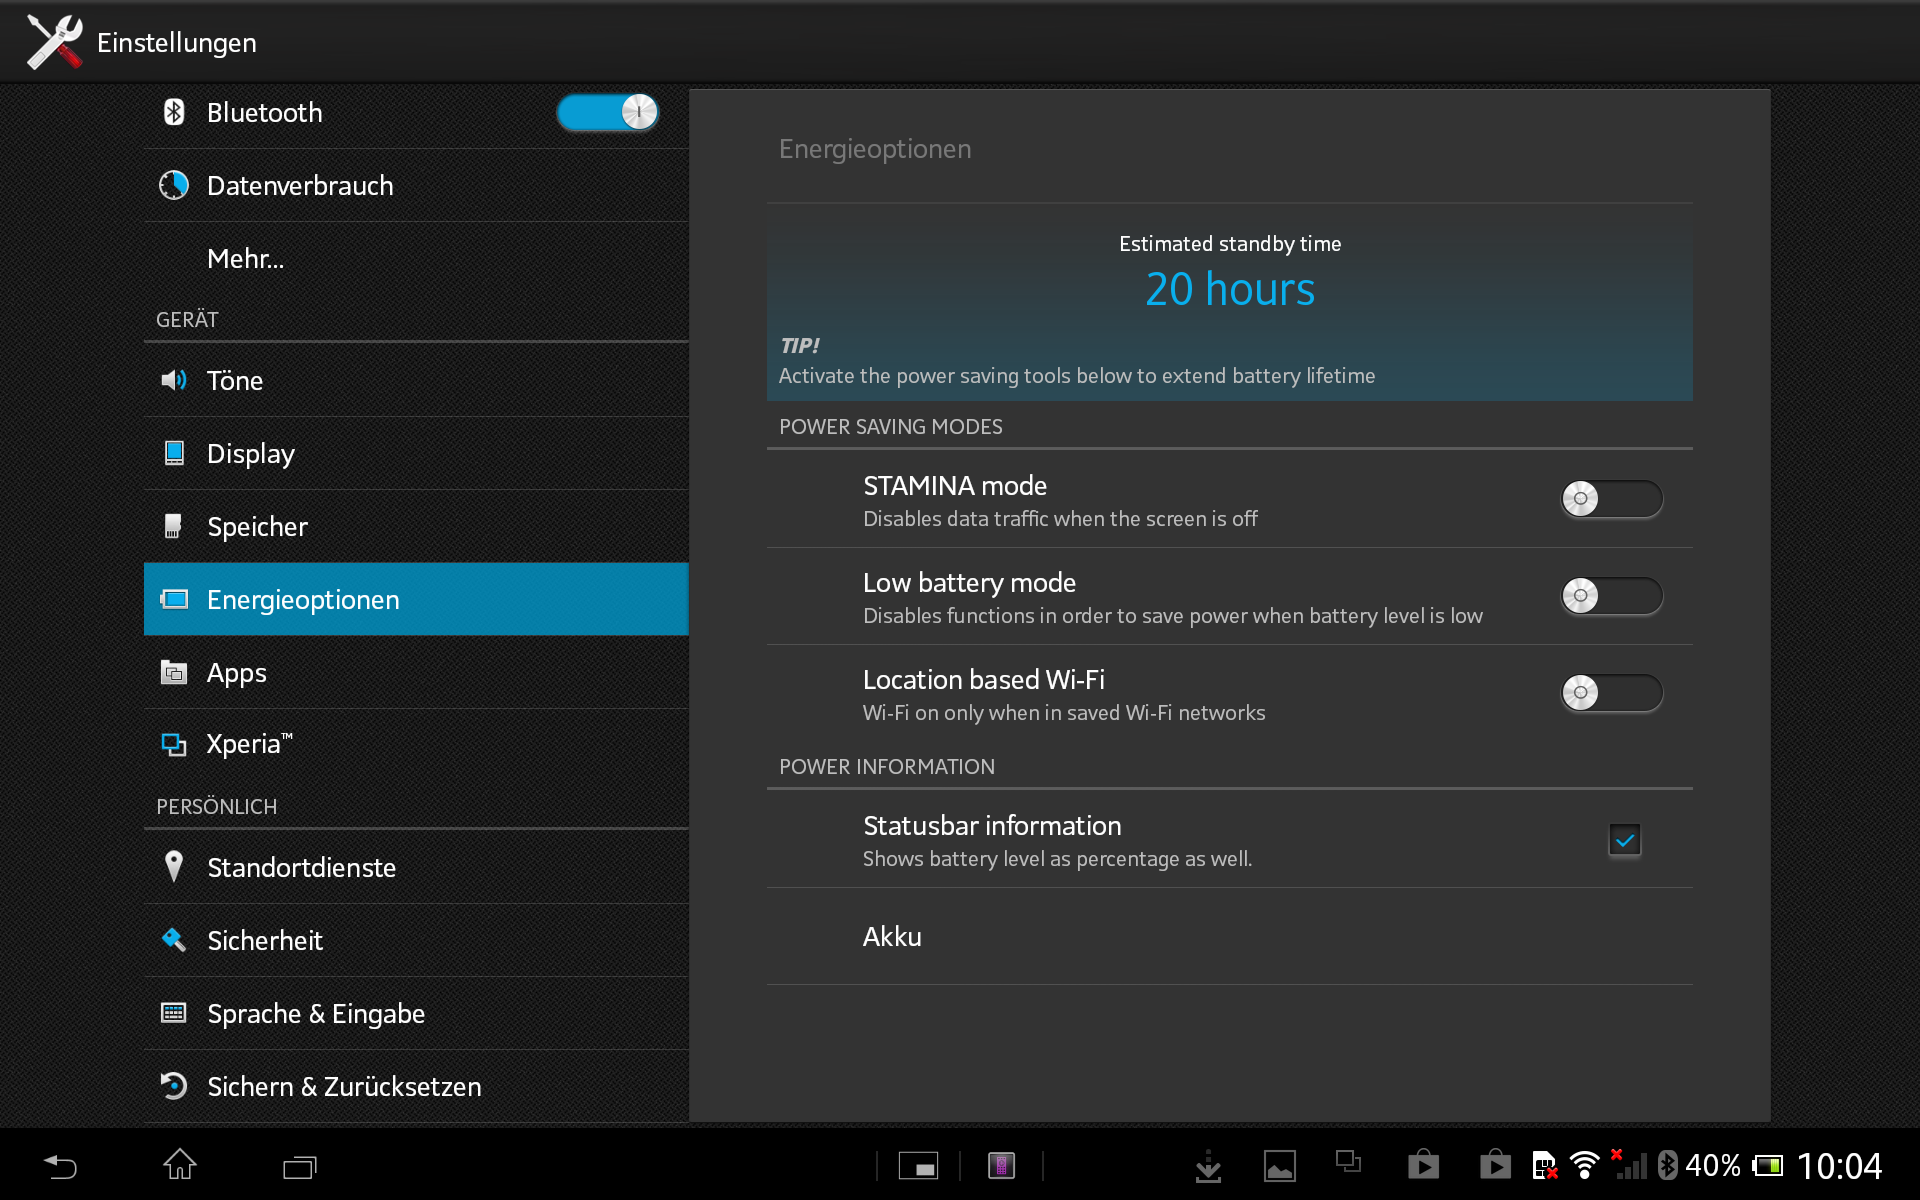This screenshot has height=1200, width=1920.
Task: Click the clock showing 10:04
Action: (1838, 1166)
